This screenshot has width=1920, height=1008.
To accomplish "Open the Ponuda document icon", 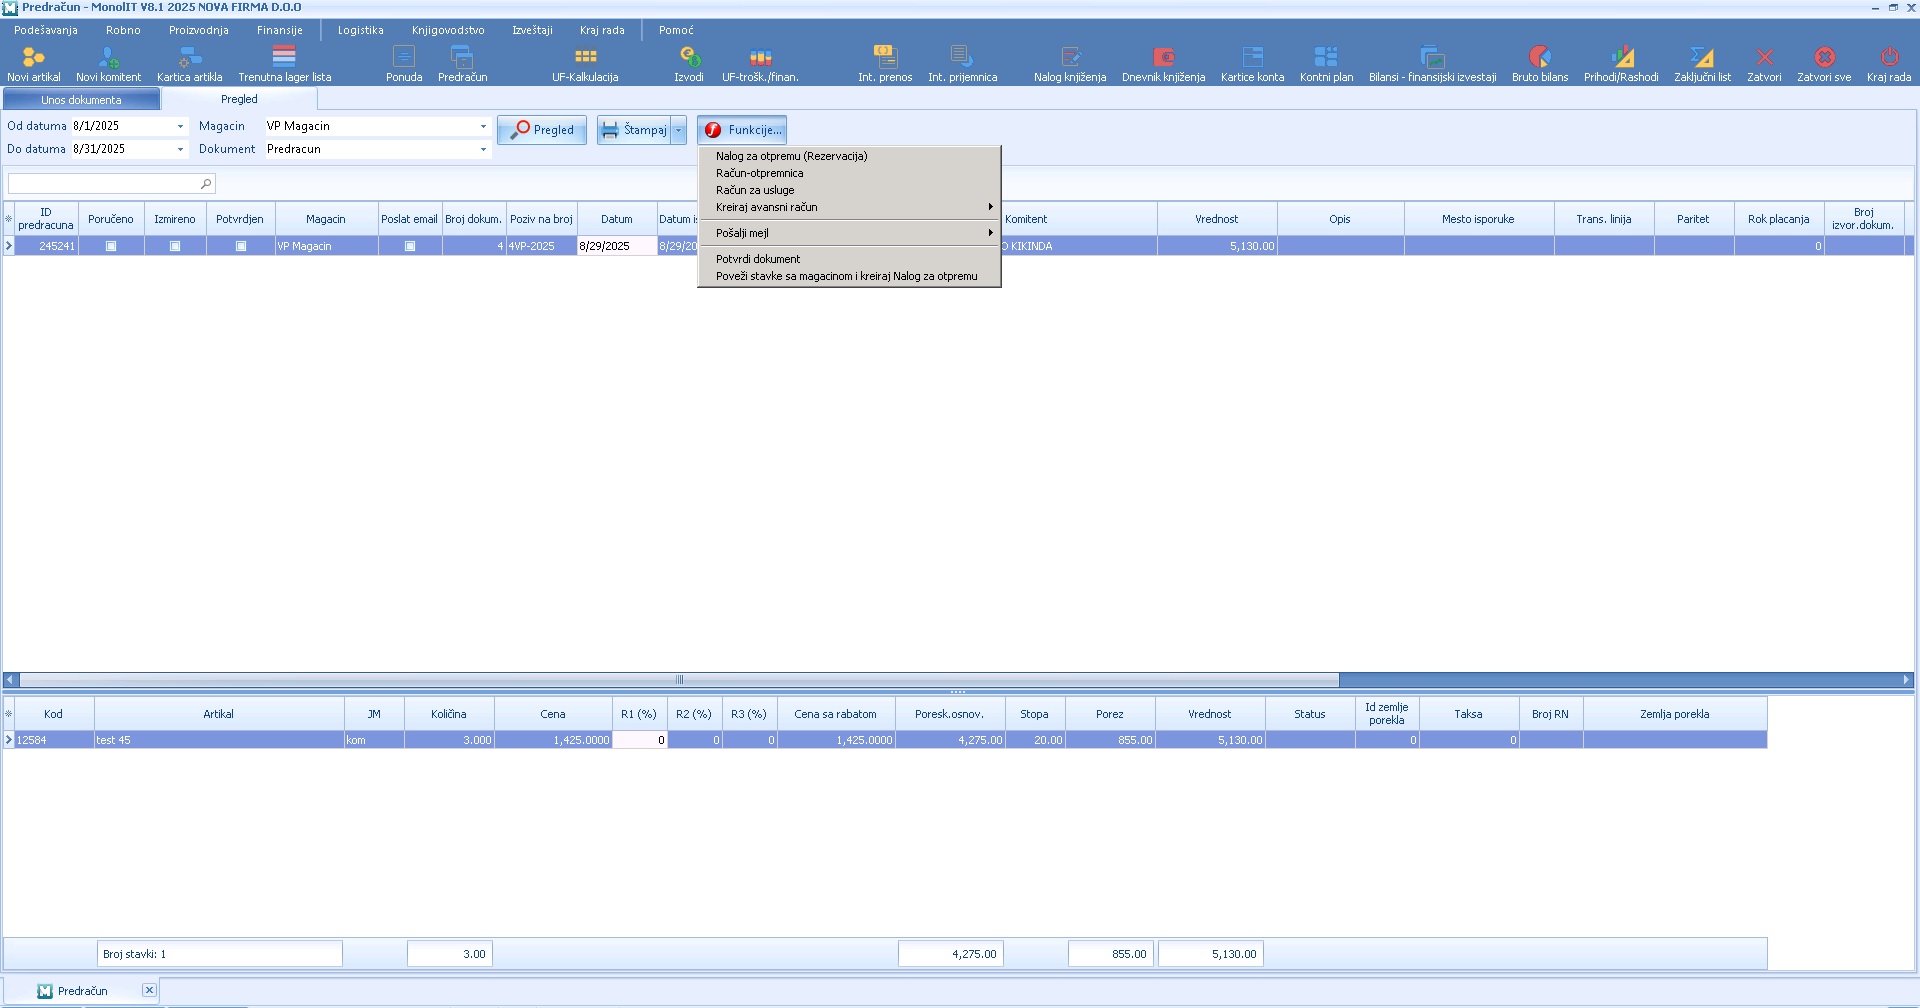I will click(404, 57).
